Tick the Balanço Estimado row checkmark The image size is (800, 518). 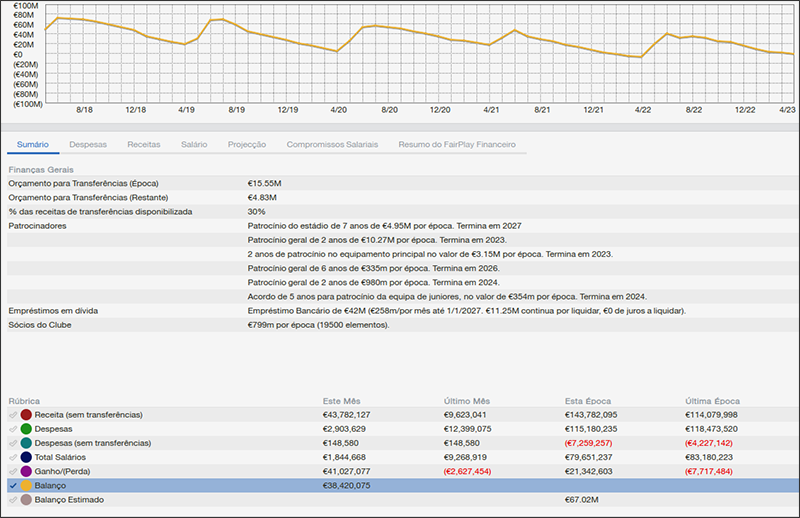click(13, 499)
